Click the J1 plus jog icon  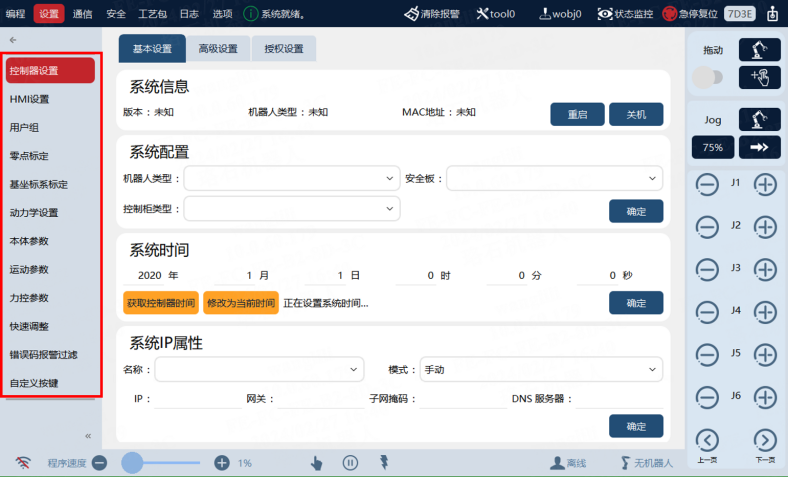765,185
